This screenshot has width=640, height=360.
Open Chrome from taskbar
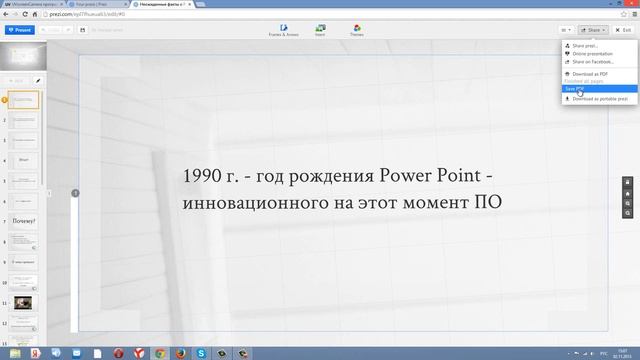160,353
